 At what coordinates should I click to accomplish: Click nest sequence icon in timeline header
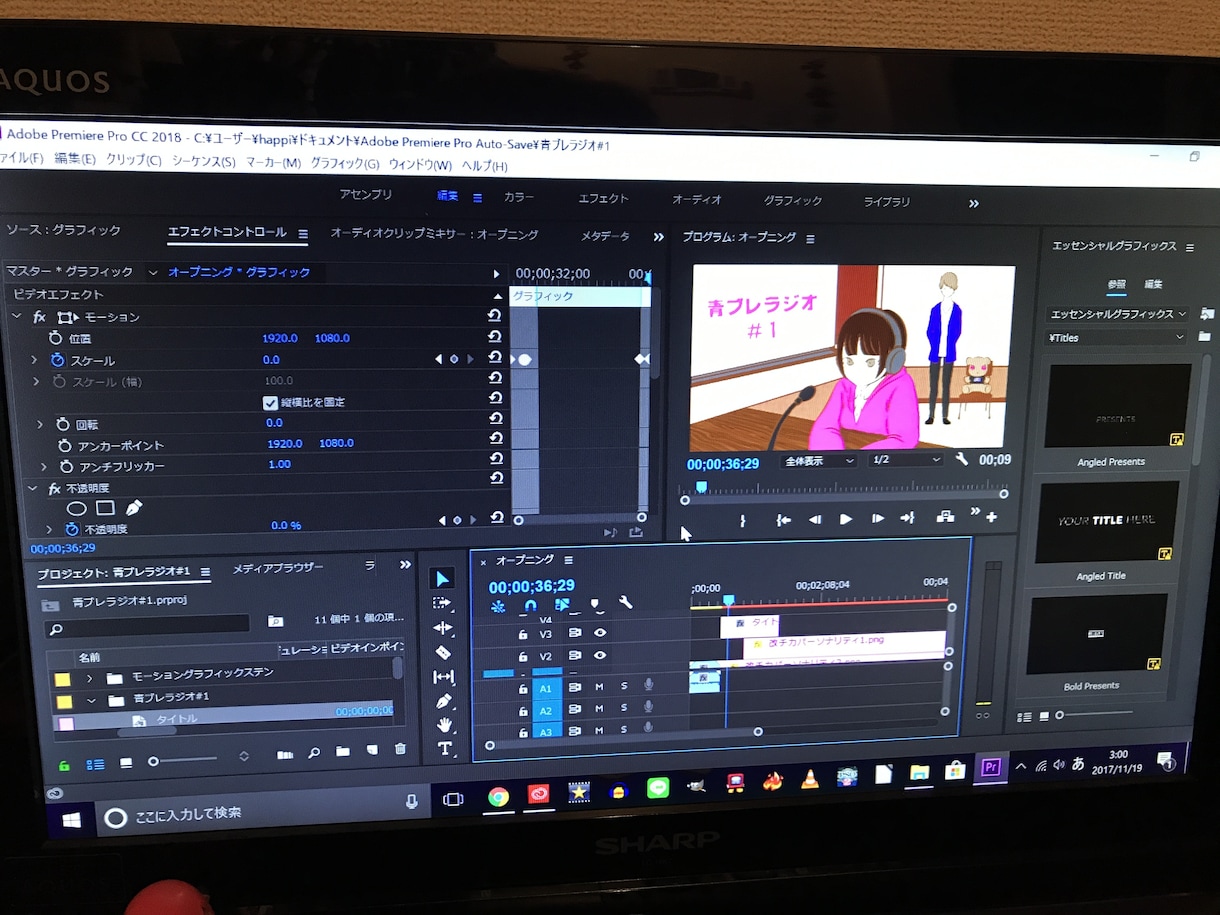click(498, 606)
